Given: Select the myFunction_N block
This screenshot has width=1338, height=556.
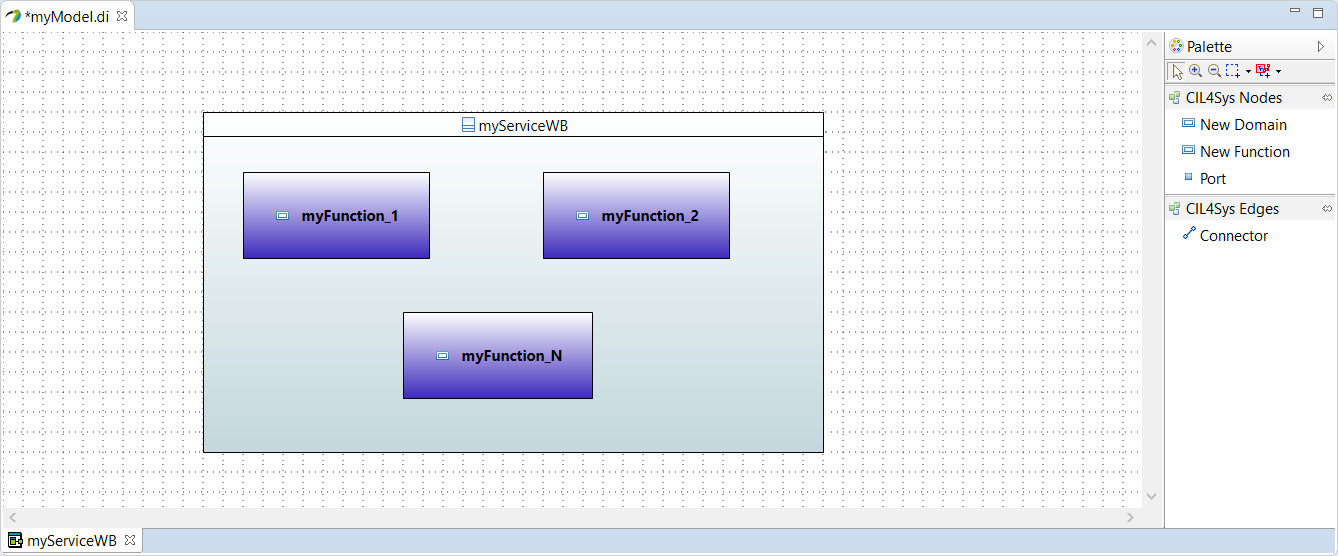Looking at the screenshot, I should pyautogui.click(x=497, y=355).
